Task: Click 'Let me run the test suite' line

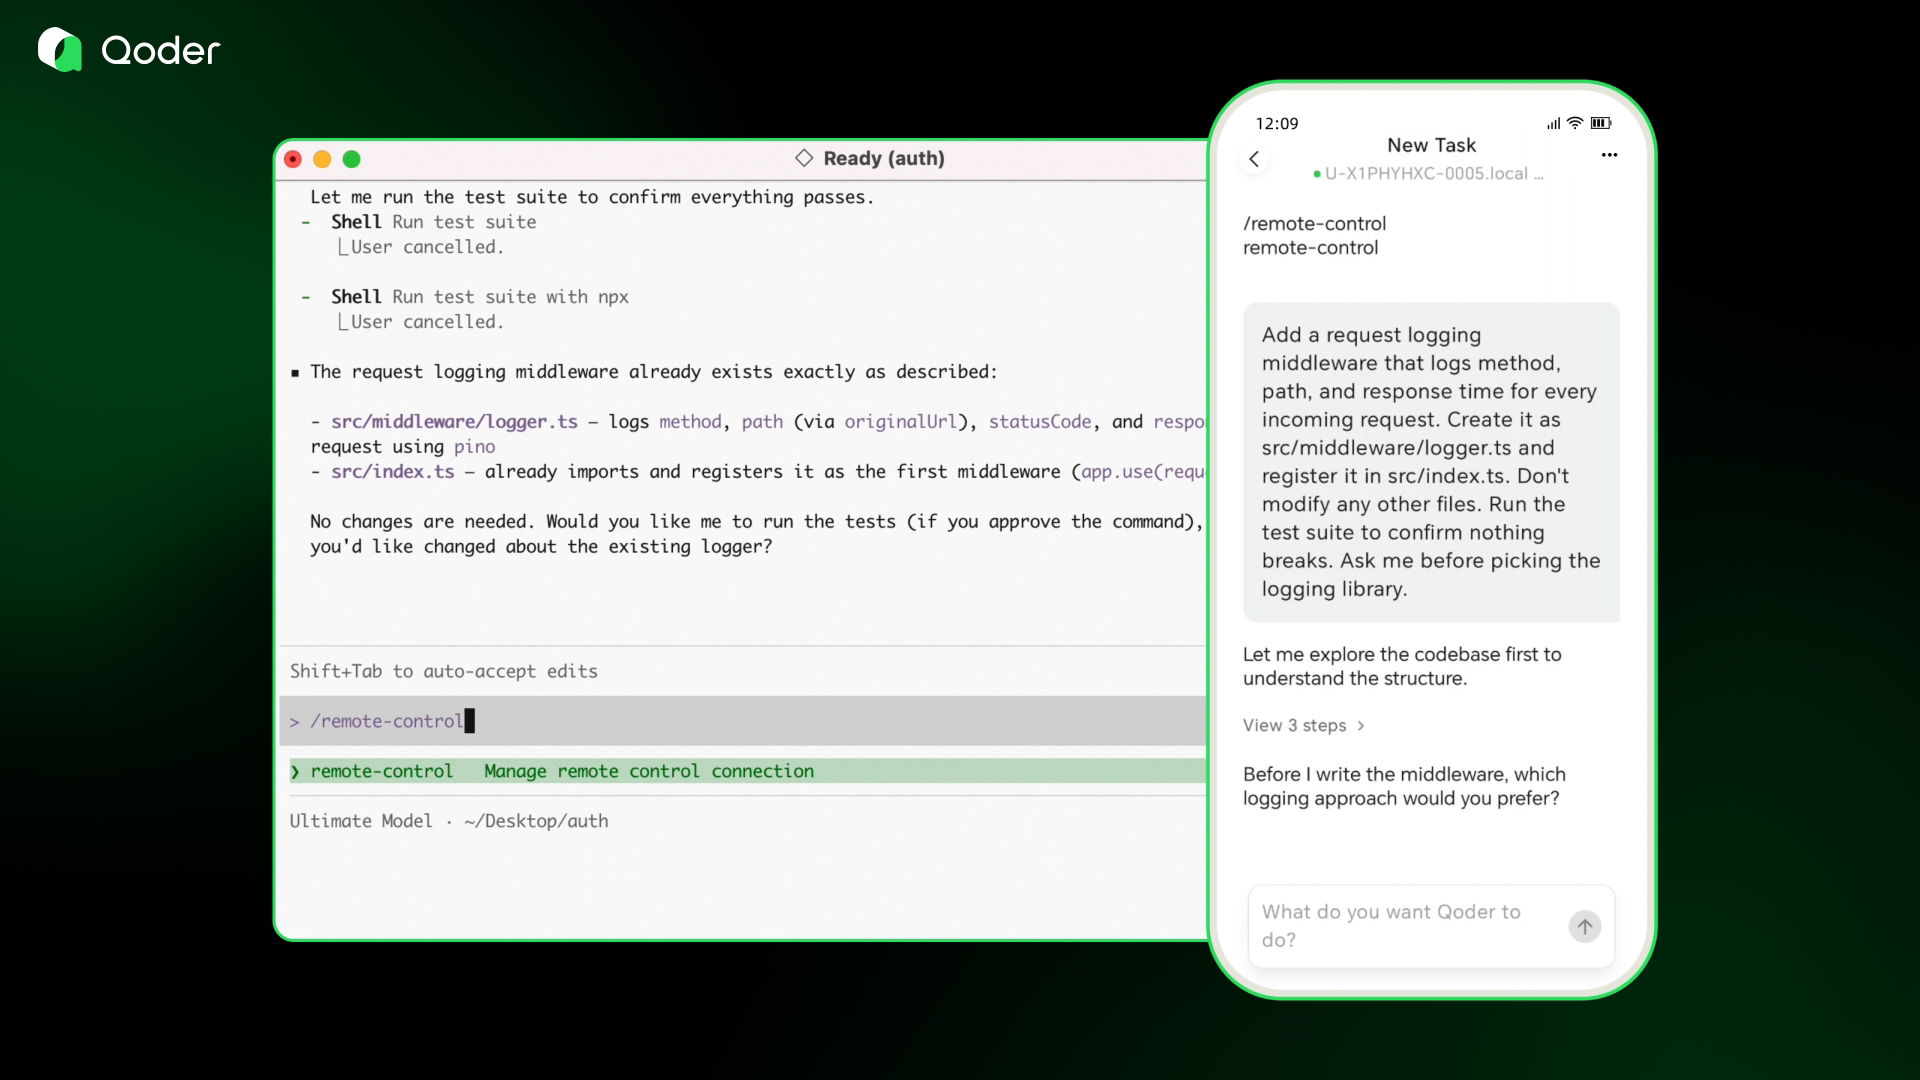Action: (x=592, y=197)
